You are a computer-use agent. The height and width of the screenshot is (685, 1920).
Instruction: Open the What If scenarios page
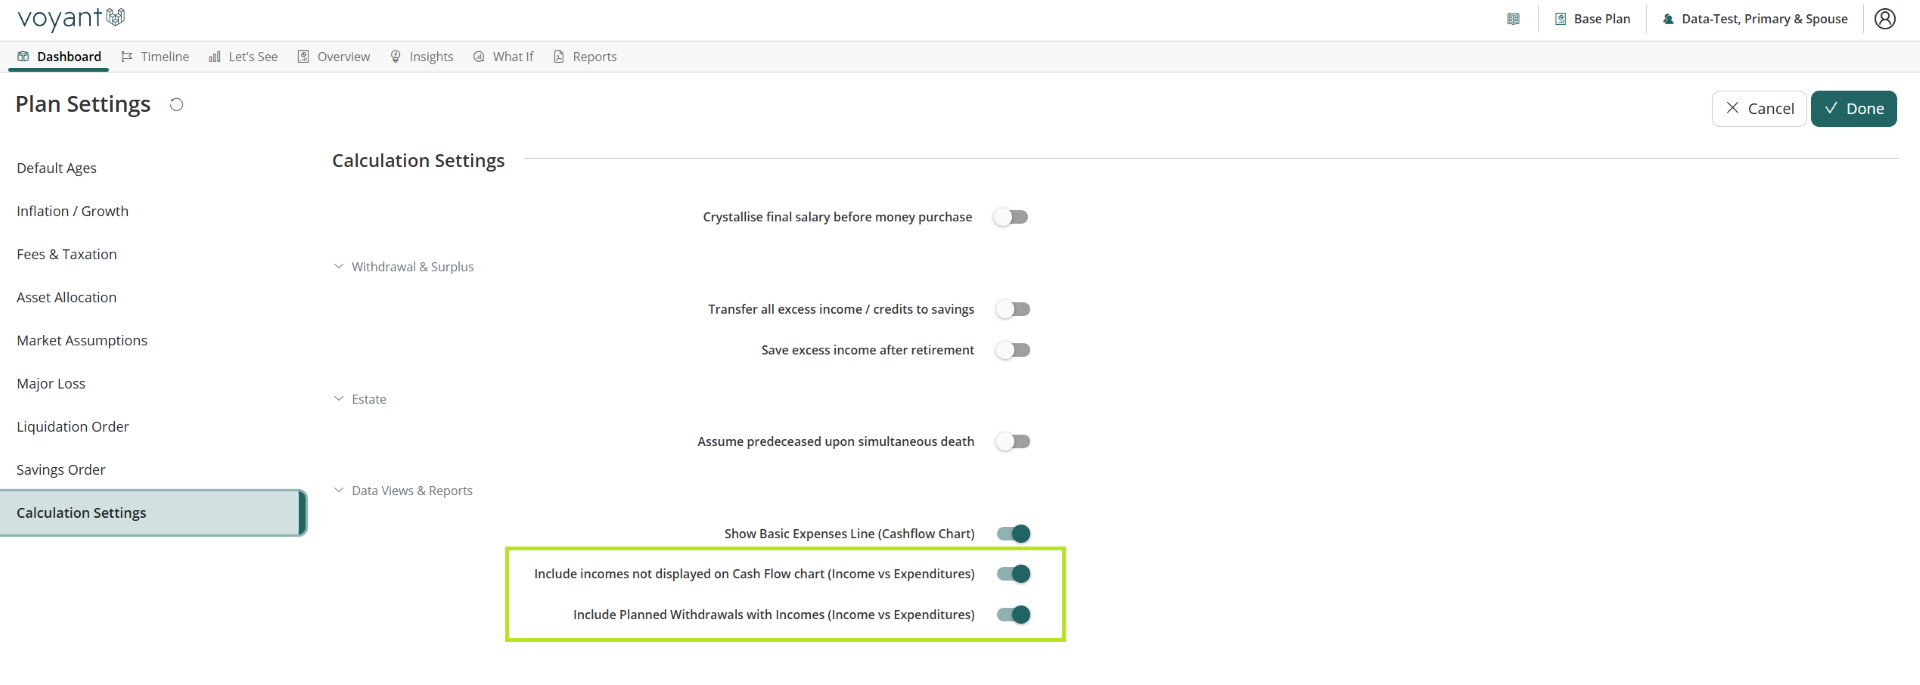pos(503,57)
